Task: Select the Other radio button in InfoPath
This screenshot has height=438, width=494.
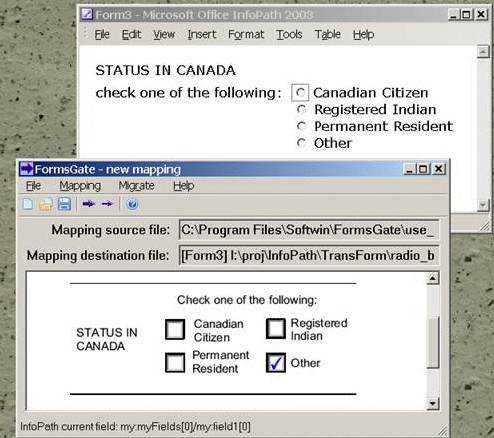Action: (x=301, y=143)
